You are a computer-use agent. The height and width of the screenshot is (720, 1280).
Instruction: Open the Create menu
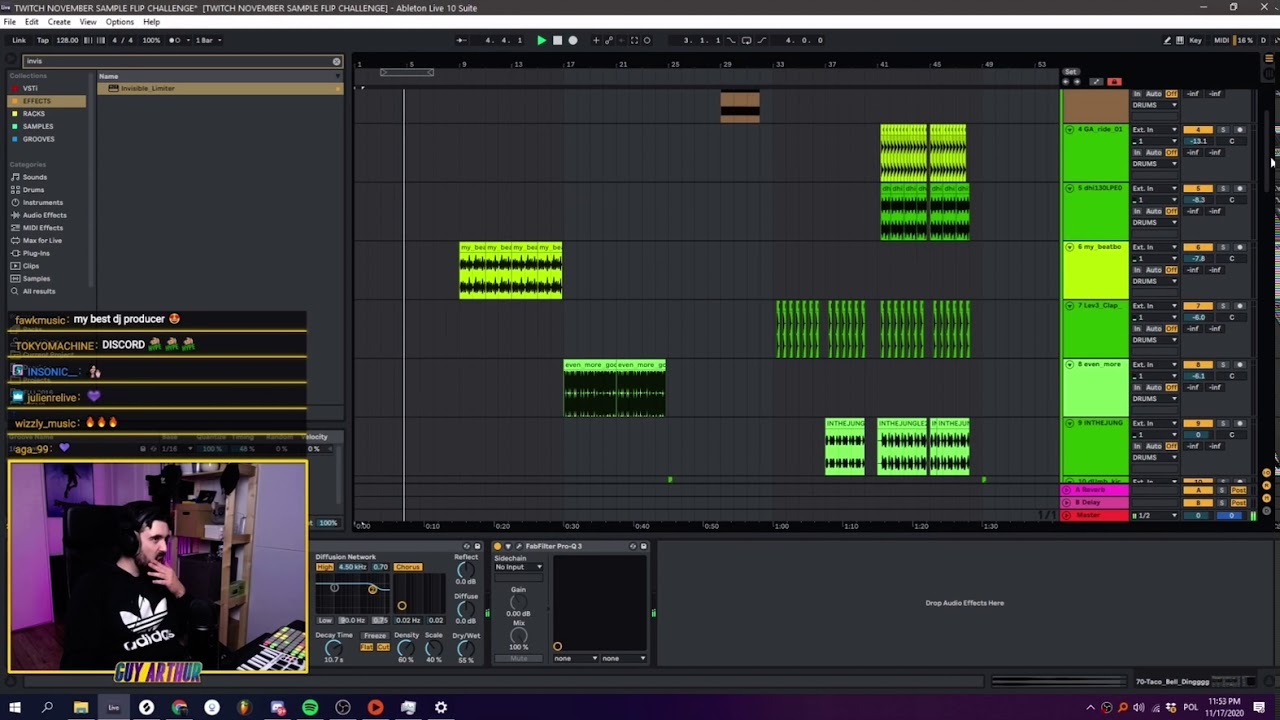coord(59,22)
